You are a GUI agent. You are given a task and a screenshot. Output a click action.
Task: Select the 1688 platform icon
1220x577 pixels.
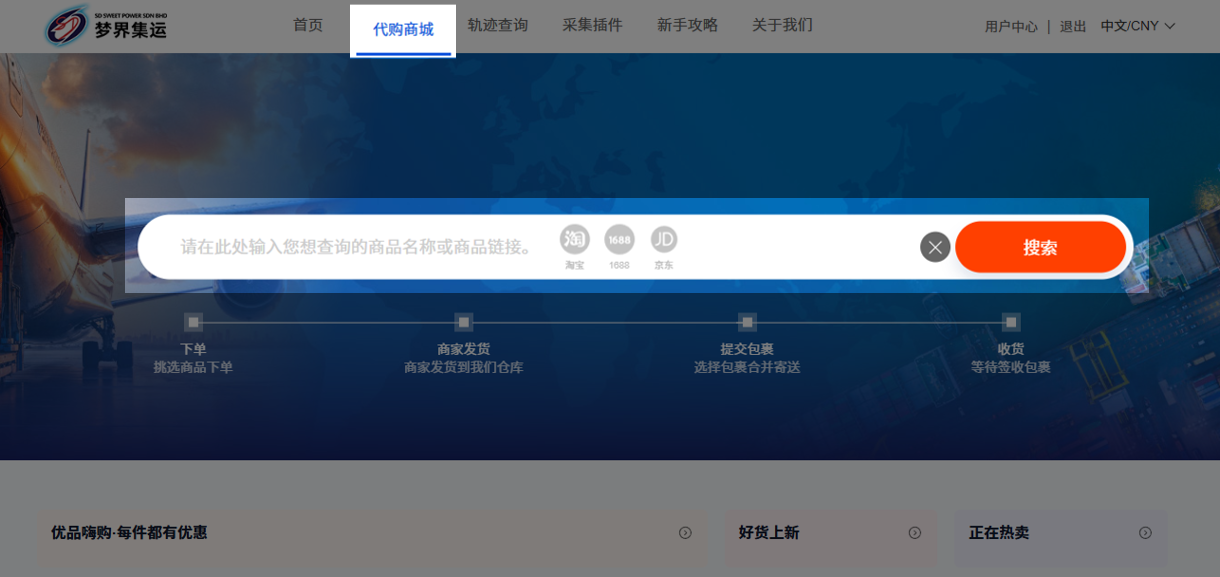point(619,240)
